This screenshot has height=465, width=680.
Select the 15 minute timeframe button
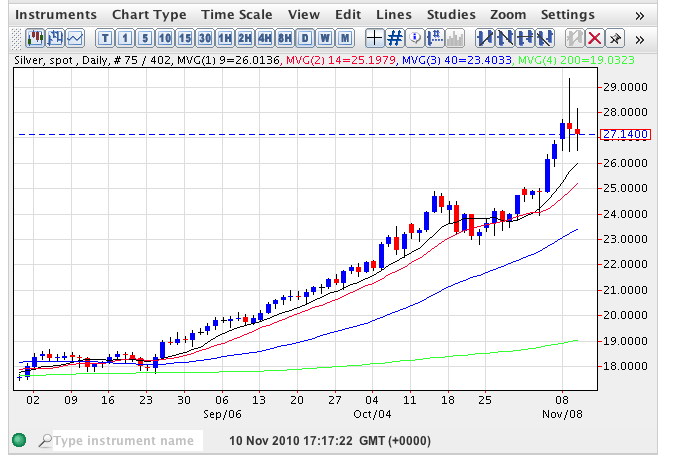coord(185,38)
